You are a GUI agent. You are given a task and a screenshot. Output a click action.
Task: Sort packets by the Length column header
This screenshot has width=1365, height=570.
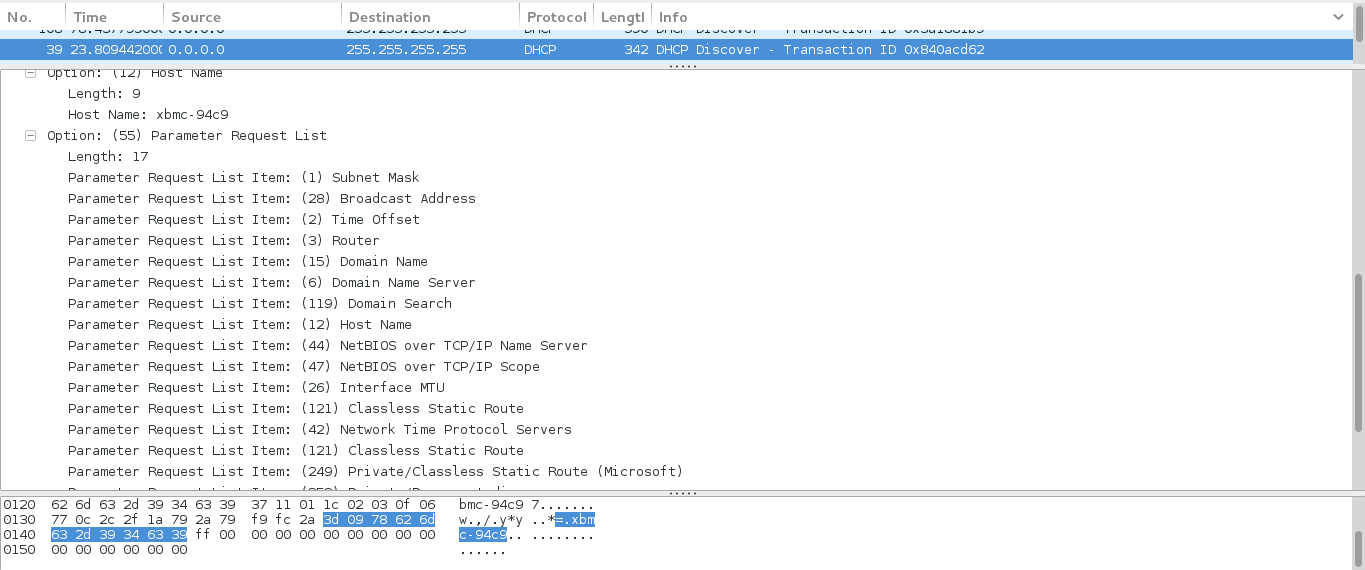coord(623,17)
